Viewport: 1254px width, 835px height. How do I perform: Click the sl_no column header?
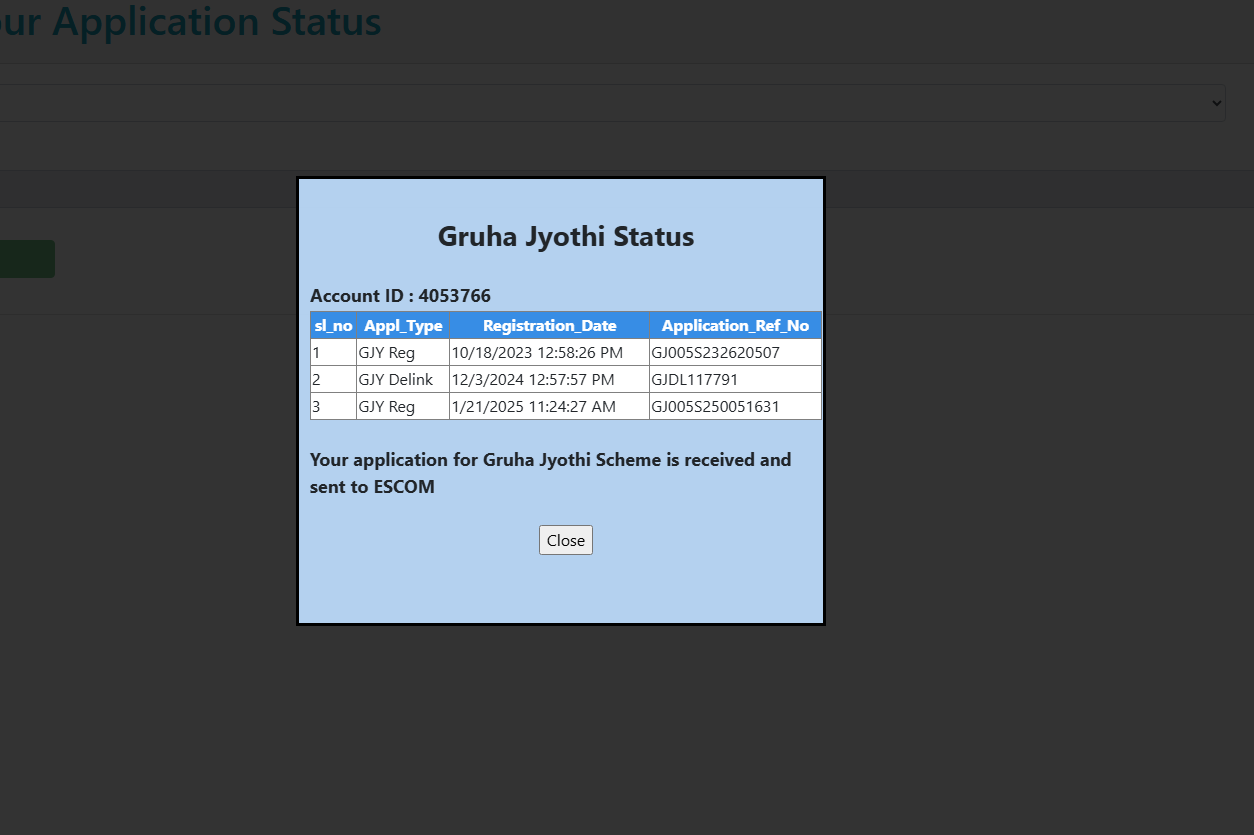tap(333, 326)
